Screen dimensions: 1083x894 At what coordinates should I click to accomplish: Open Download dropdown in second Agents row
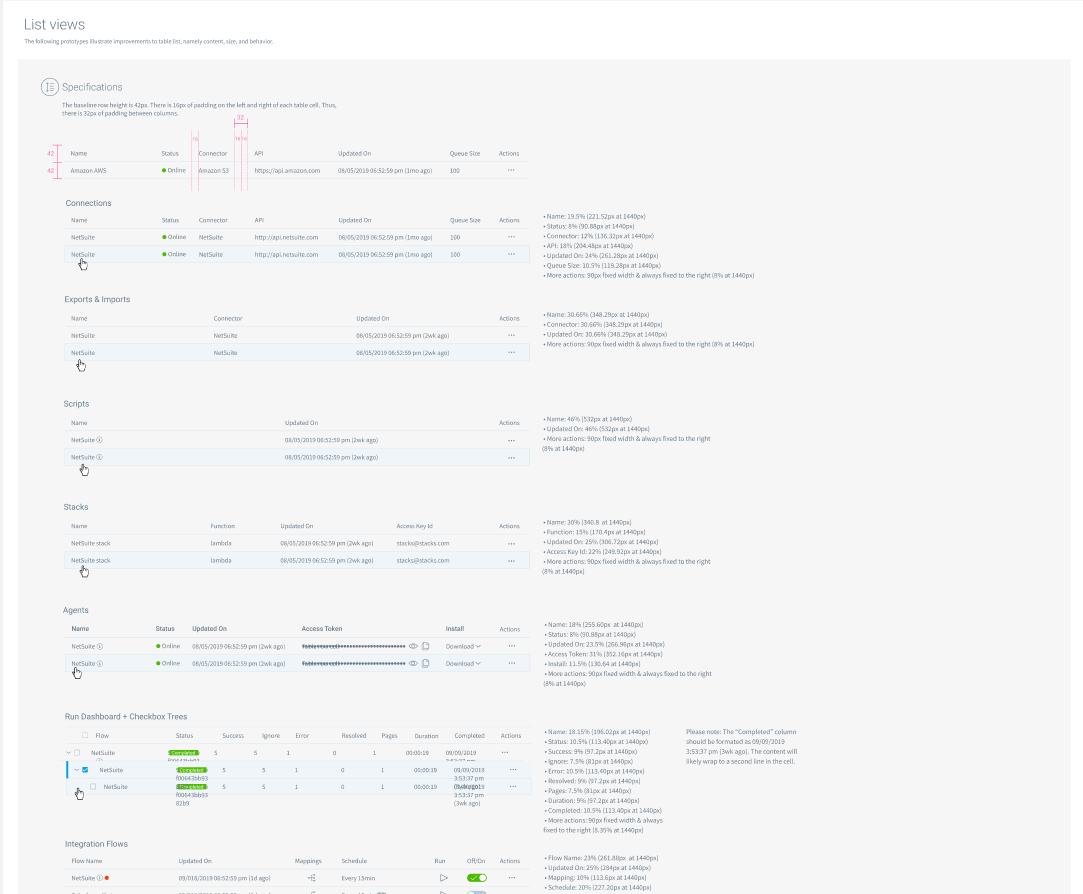pyautogui.click(x=463, y=663)
